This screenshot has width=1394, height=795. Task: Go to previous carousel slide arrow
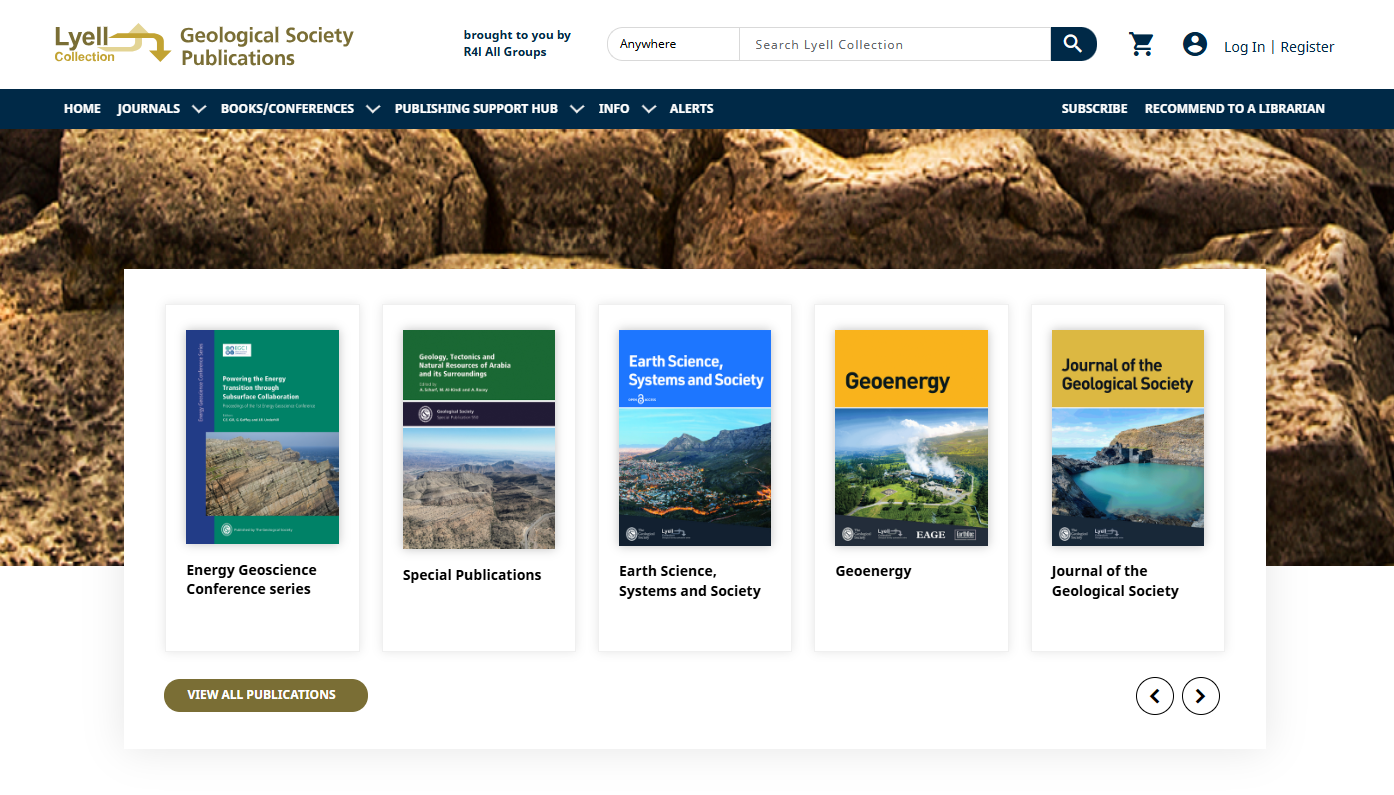(x=1155, y=696)
